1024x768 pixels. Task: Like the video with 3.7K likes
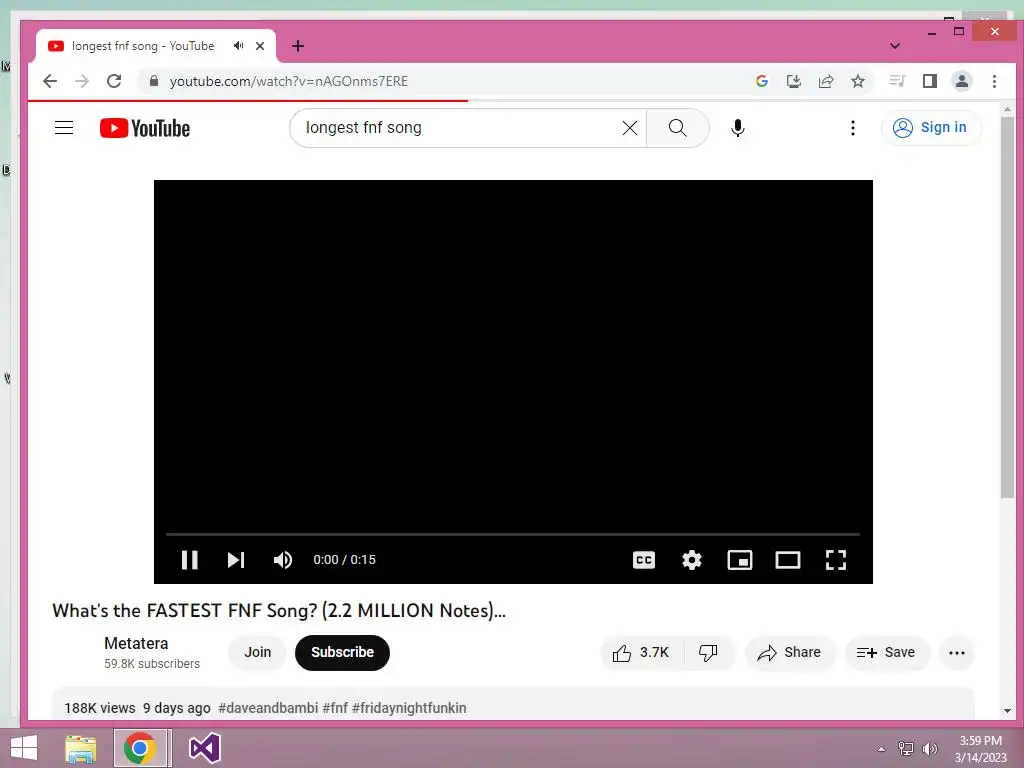(641, 652)
